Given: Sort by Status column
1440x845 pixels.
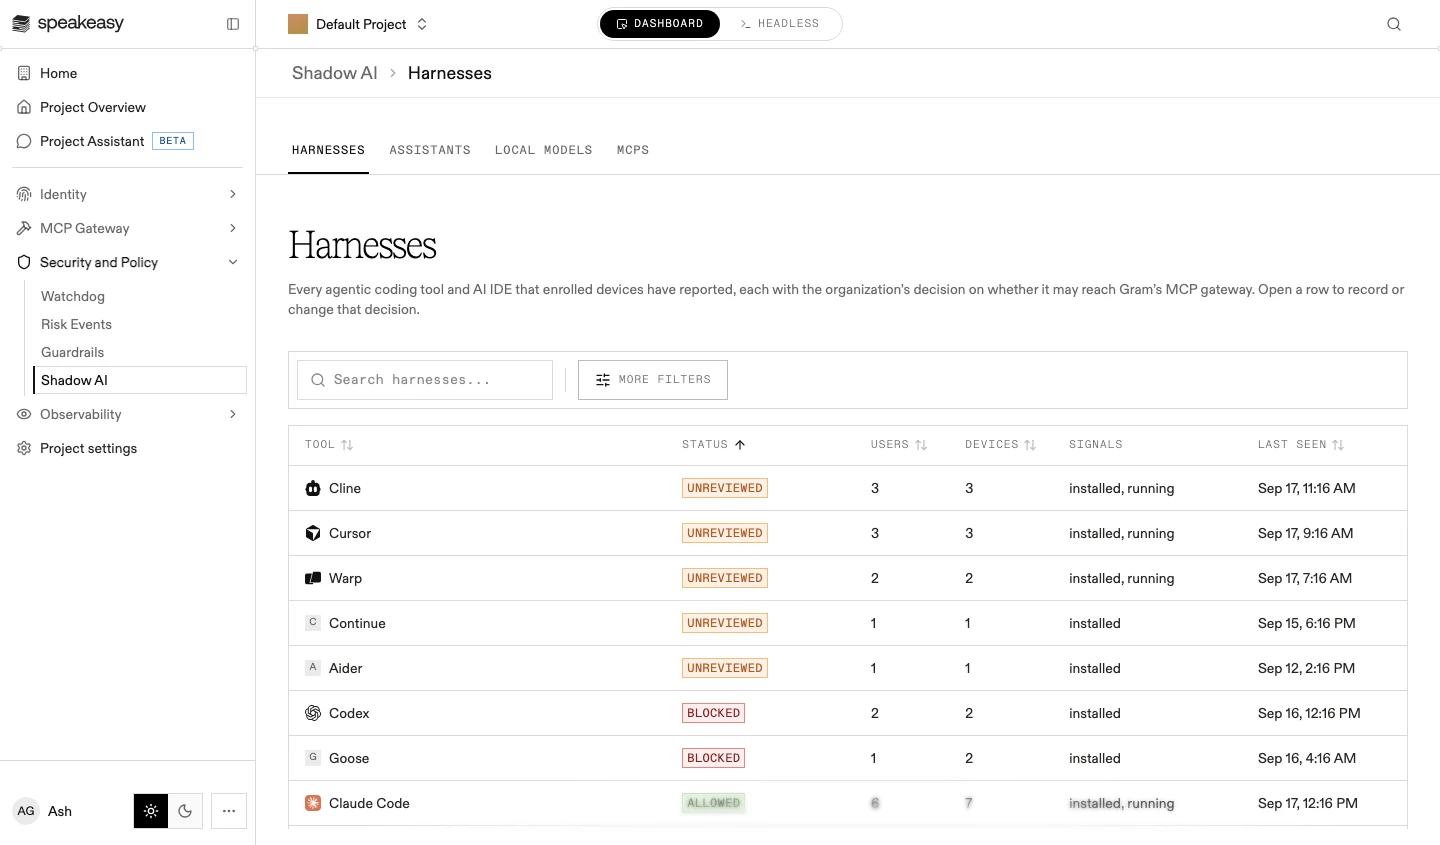Looking at the screenshot, I should pyautogui.click(x=714, y=445).
